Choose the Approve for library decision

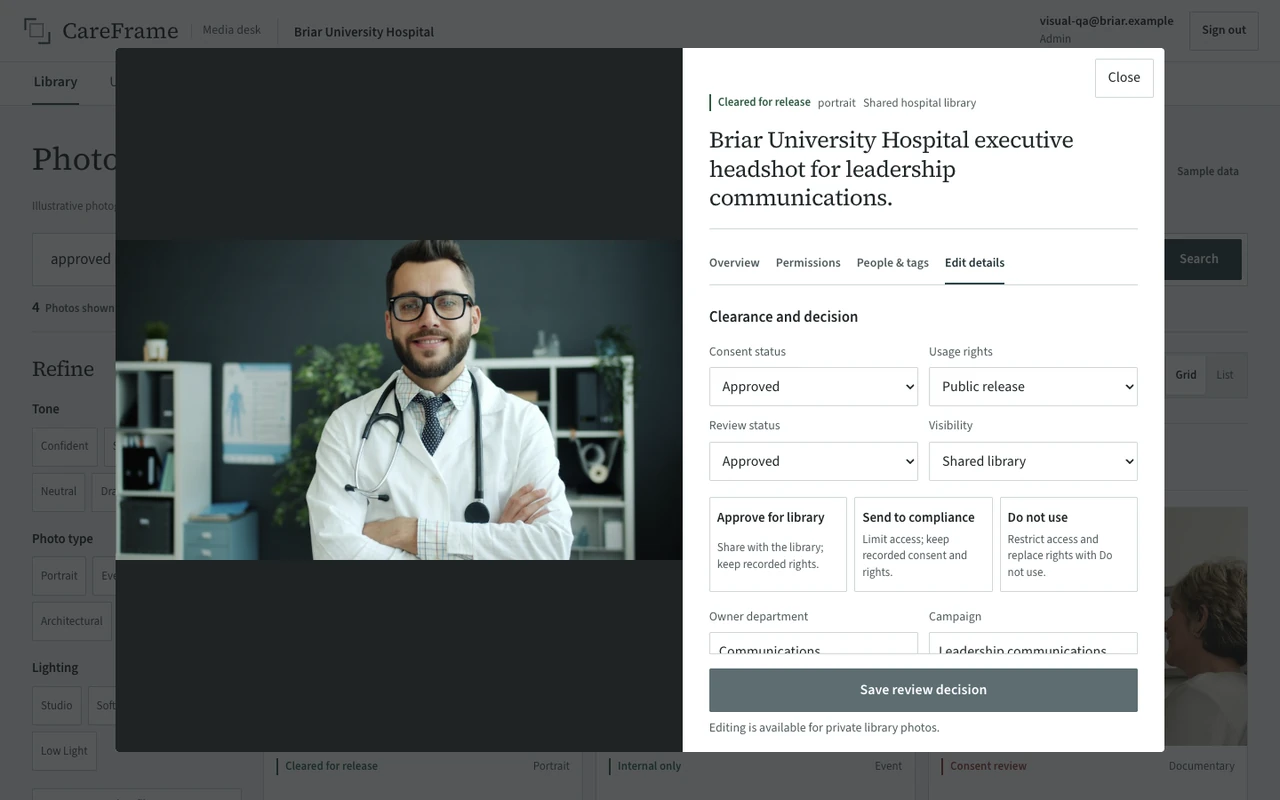coord(778,544)
